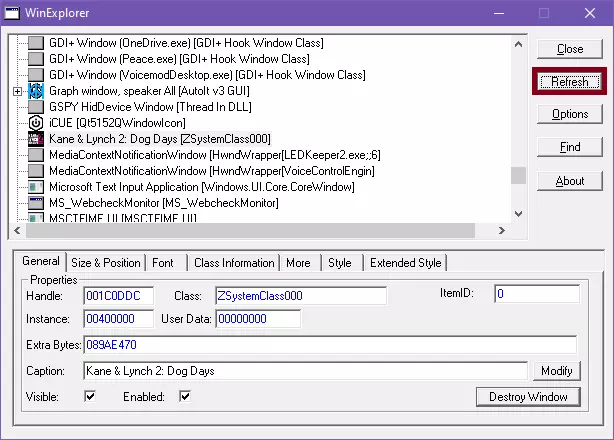Select GDI+ Window (VoicemodDesktop.exe) row text
This screenshot has height=440, width=614.
[x=207, y=75]
